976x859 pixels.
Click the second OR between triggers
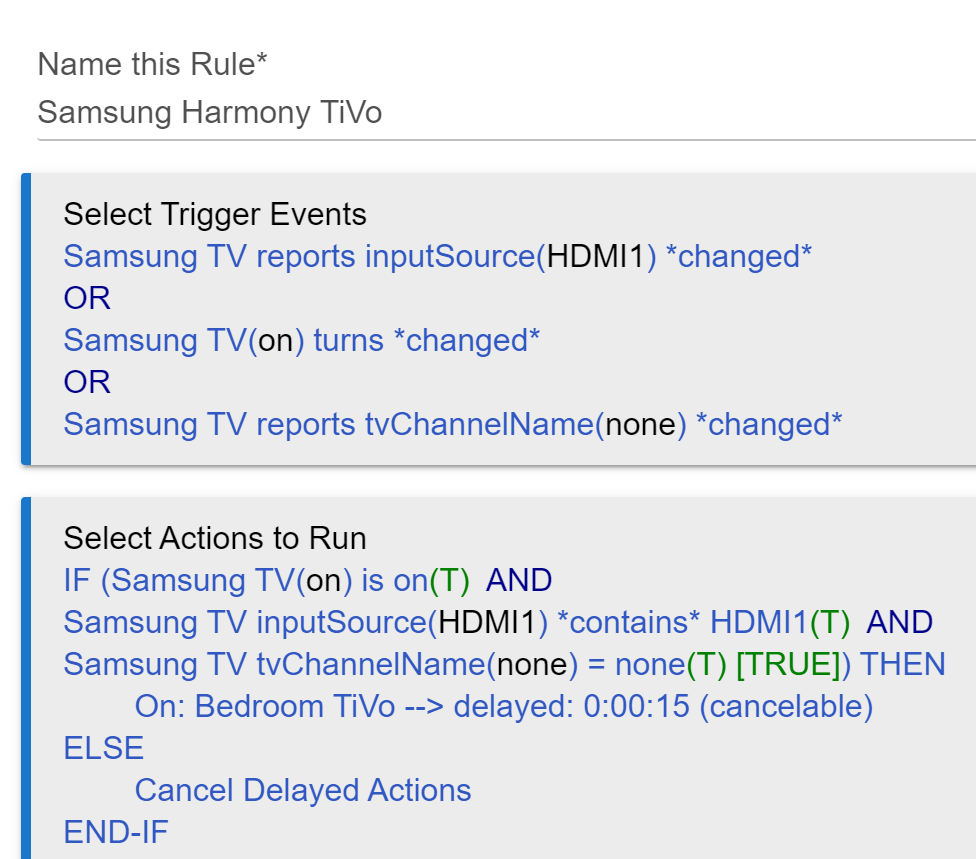[87, 382]
